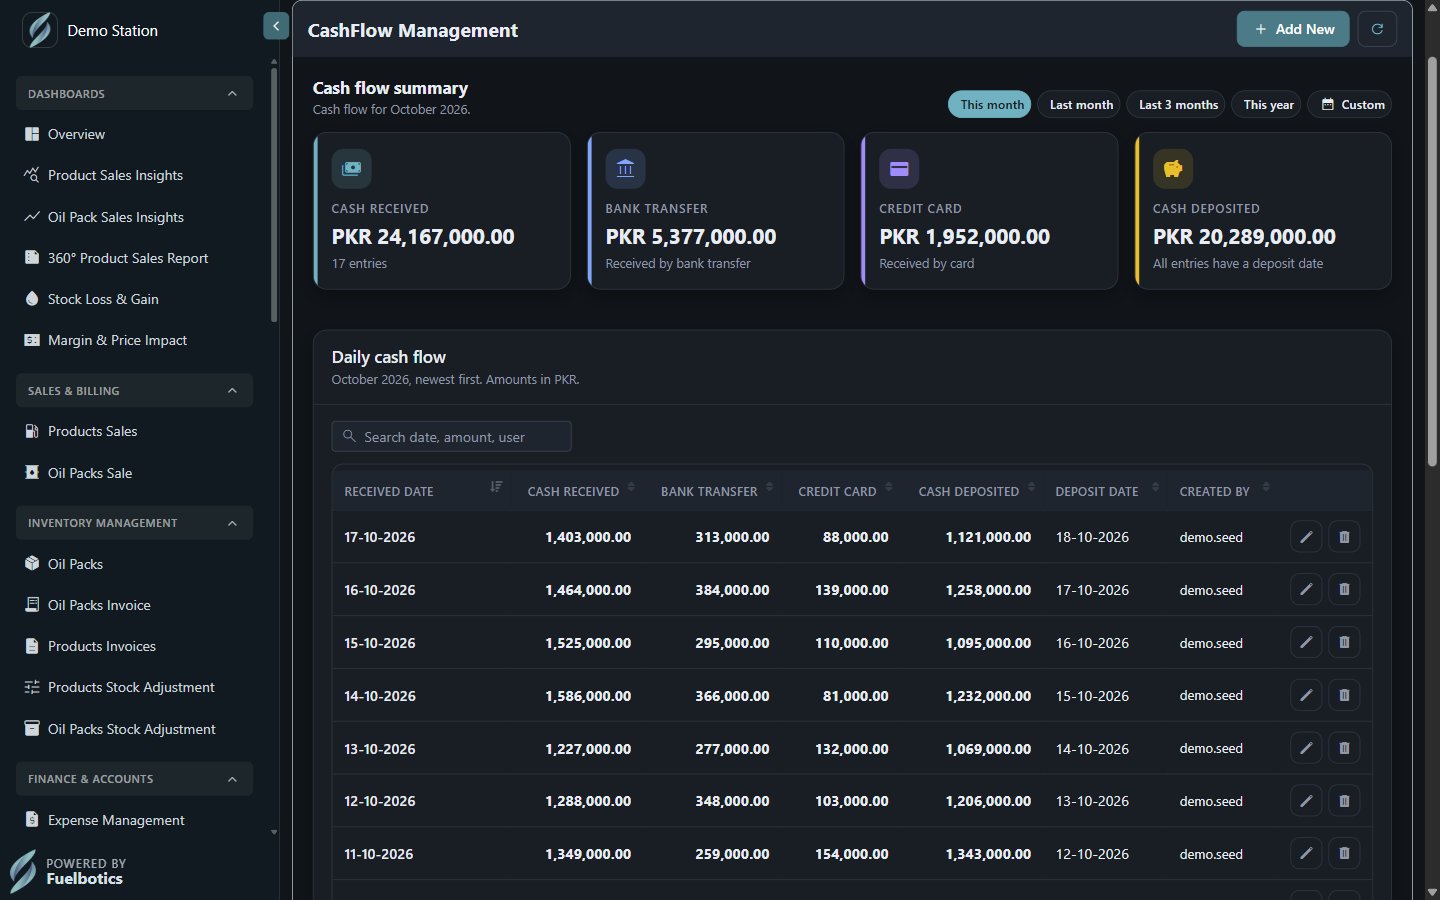This screenshot has width=1440, height=900.
Task: Select the This month filter
Action: point(990,104)
